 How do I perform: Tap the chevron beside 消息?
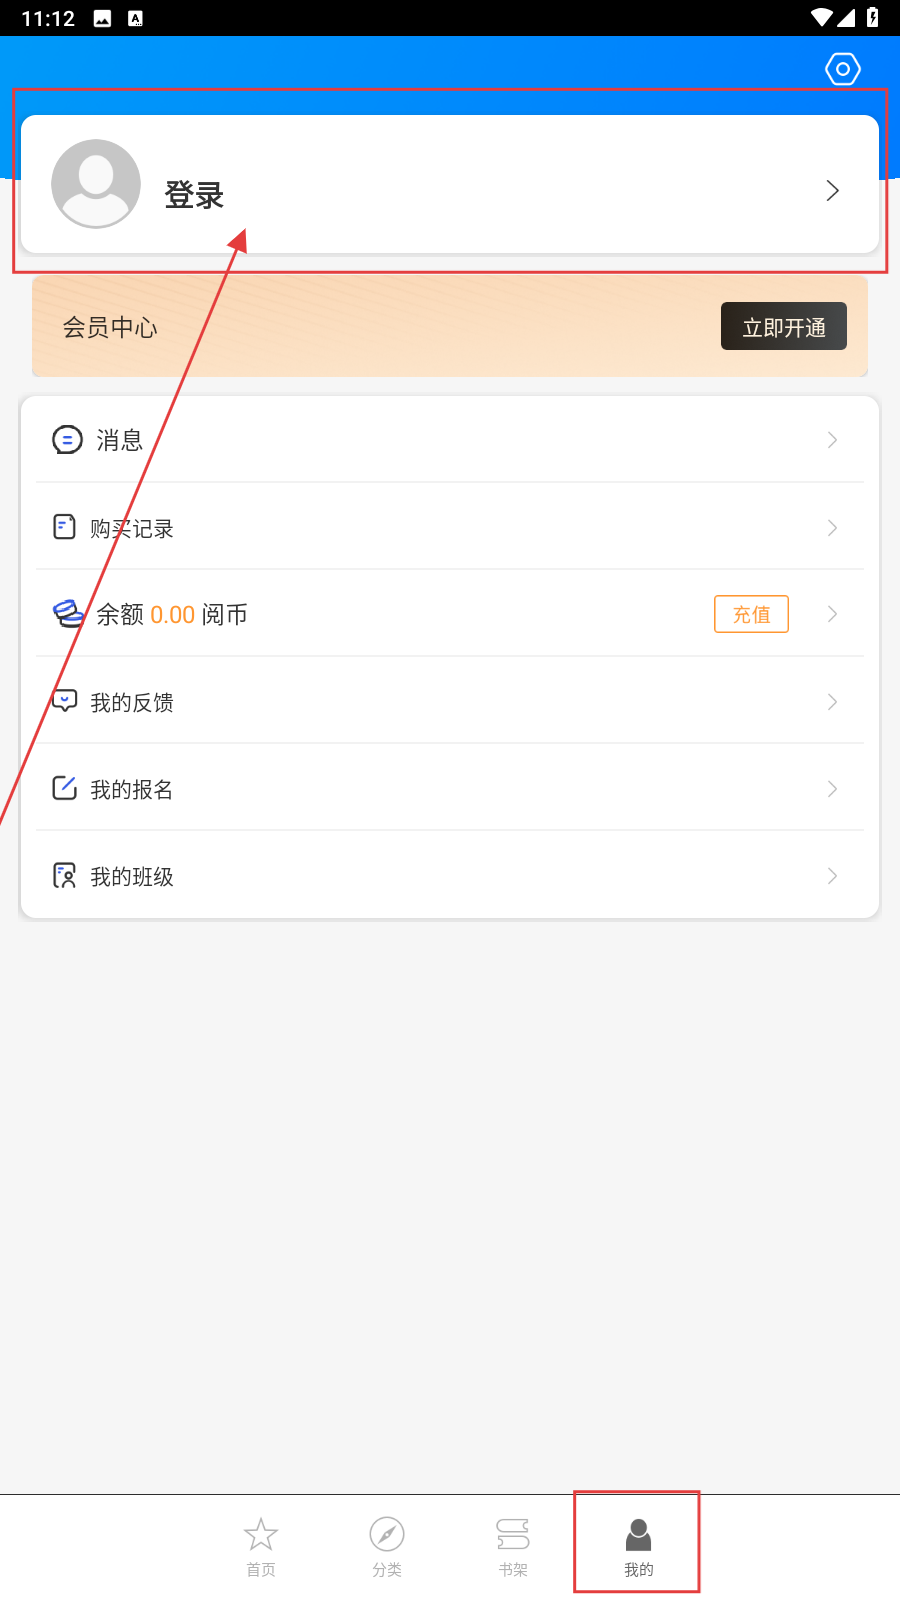(832, 440)
